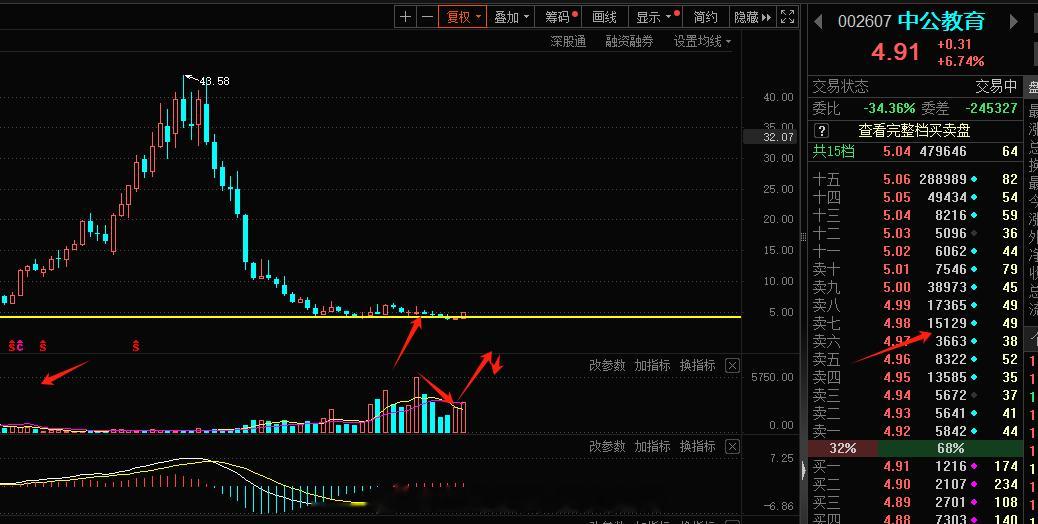Select the 卖二 price 4.93
Viewport: 1038px width, 524px height.
click(896, 413)
